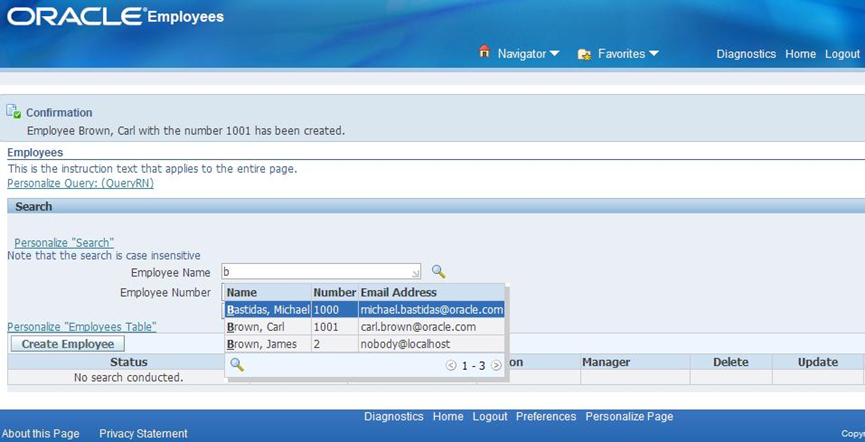Viewport: 865px width, 442px height.
Task: Click email michael.bastidas@oracle.com
Action: 431,310
